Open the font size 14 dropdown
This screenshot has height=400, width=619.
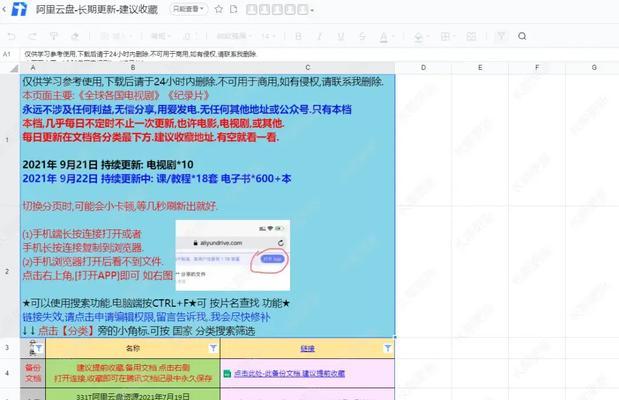(268, 36)
